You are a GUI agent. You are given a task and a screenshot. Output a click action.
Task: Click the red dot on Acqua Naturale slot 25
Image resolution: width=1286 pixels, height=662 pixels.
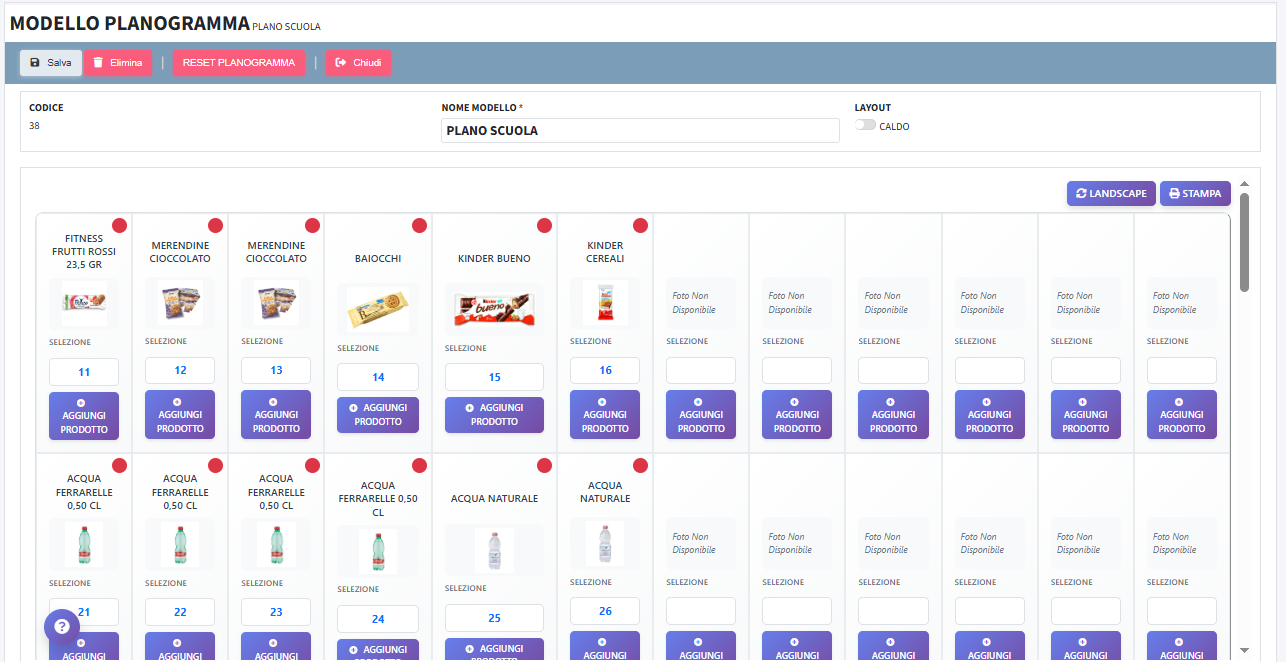click(544, 465)
